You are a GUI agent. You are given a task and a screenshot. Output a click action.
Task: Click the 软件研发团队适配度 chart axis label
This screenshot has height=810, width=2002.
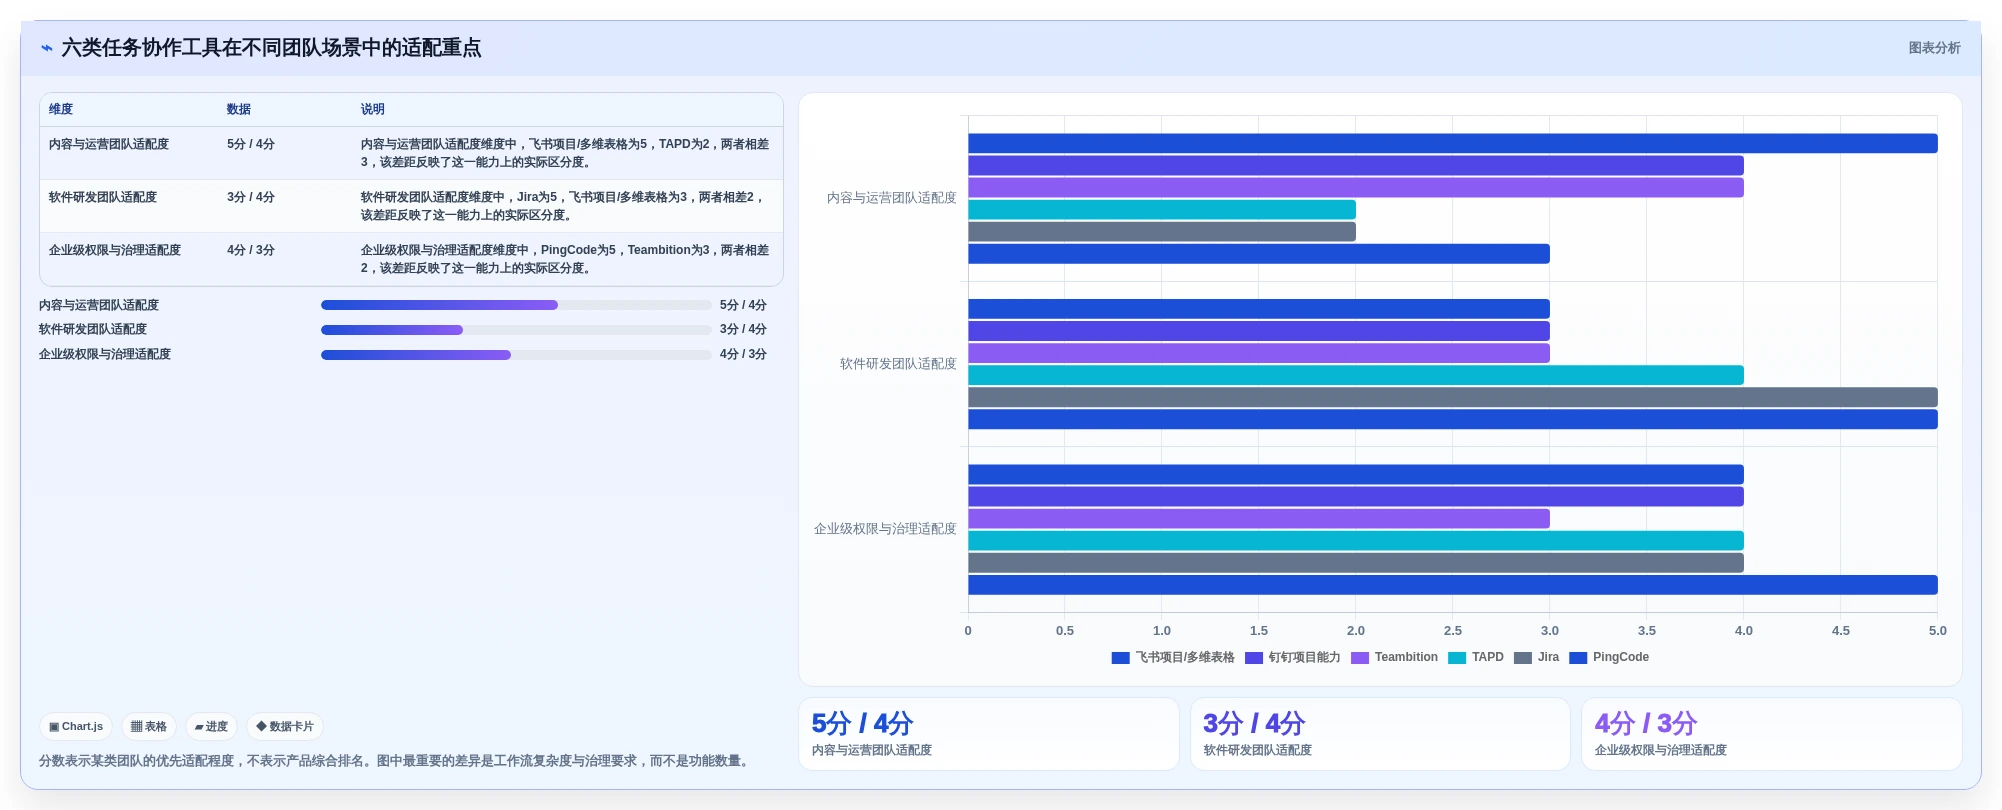click(898, 364)
